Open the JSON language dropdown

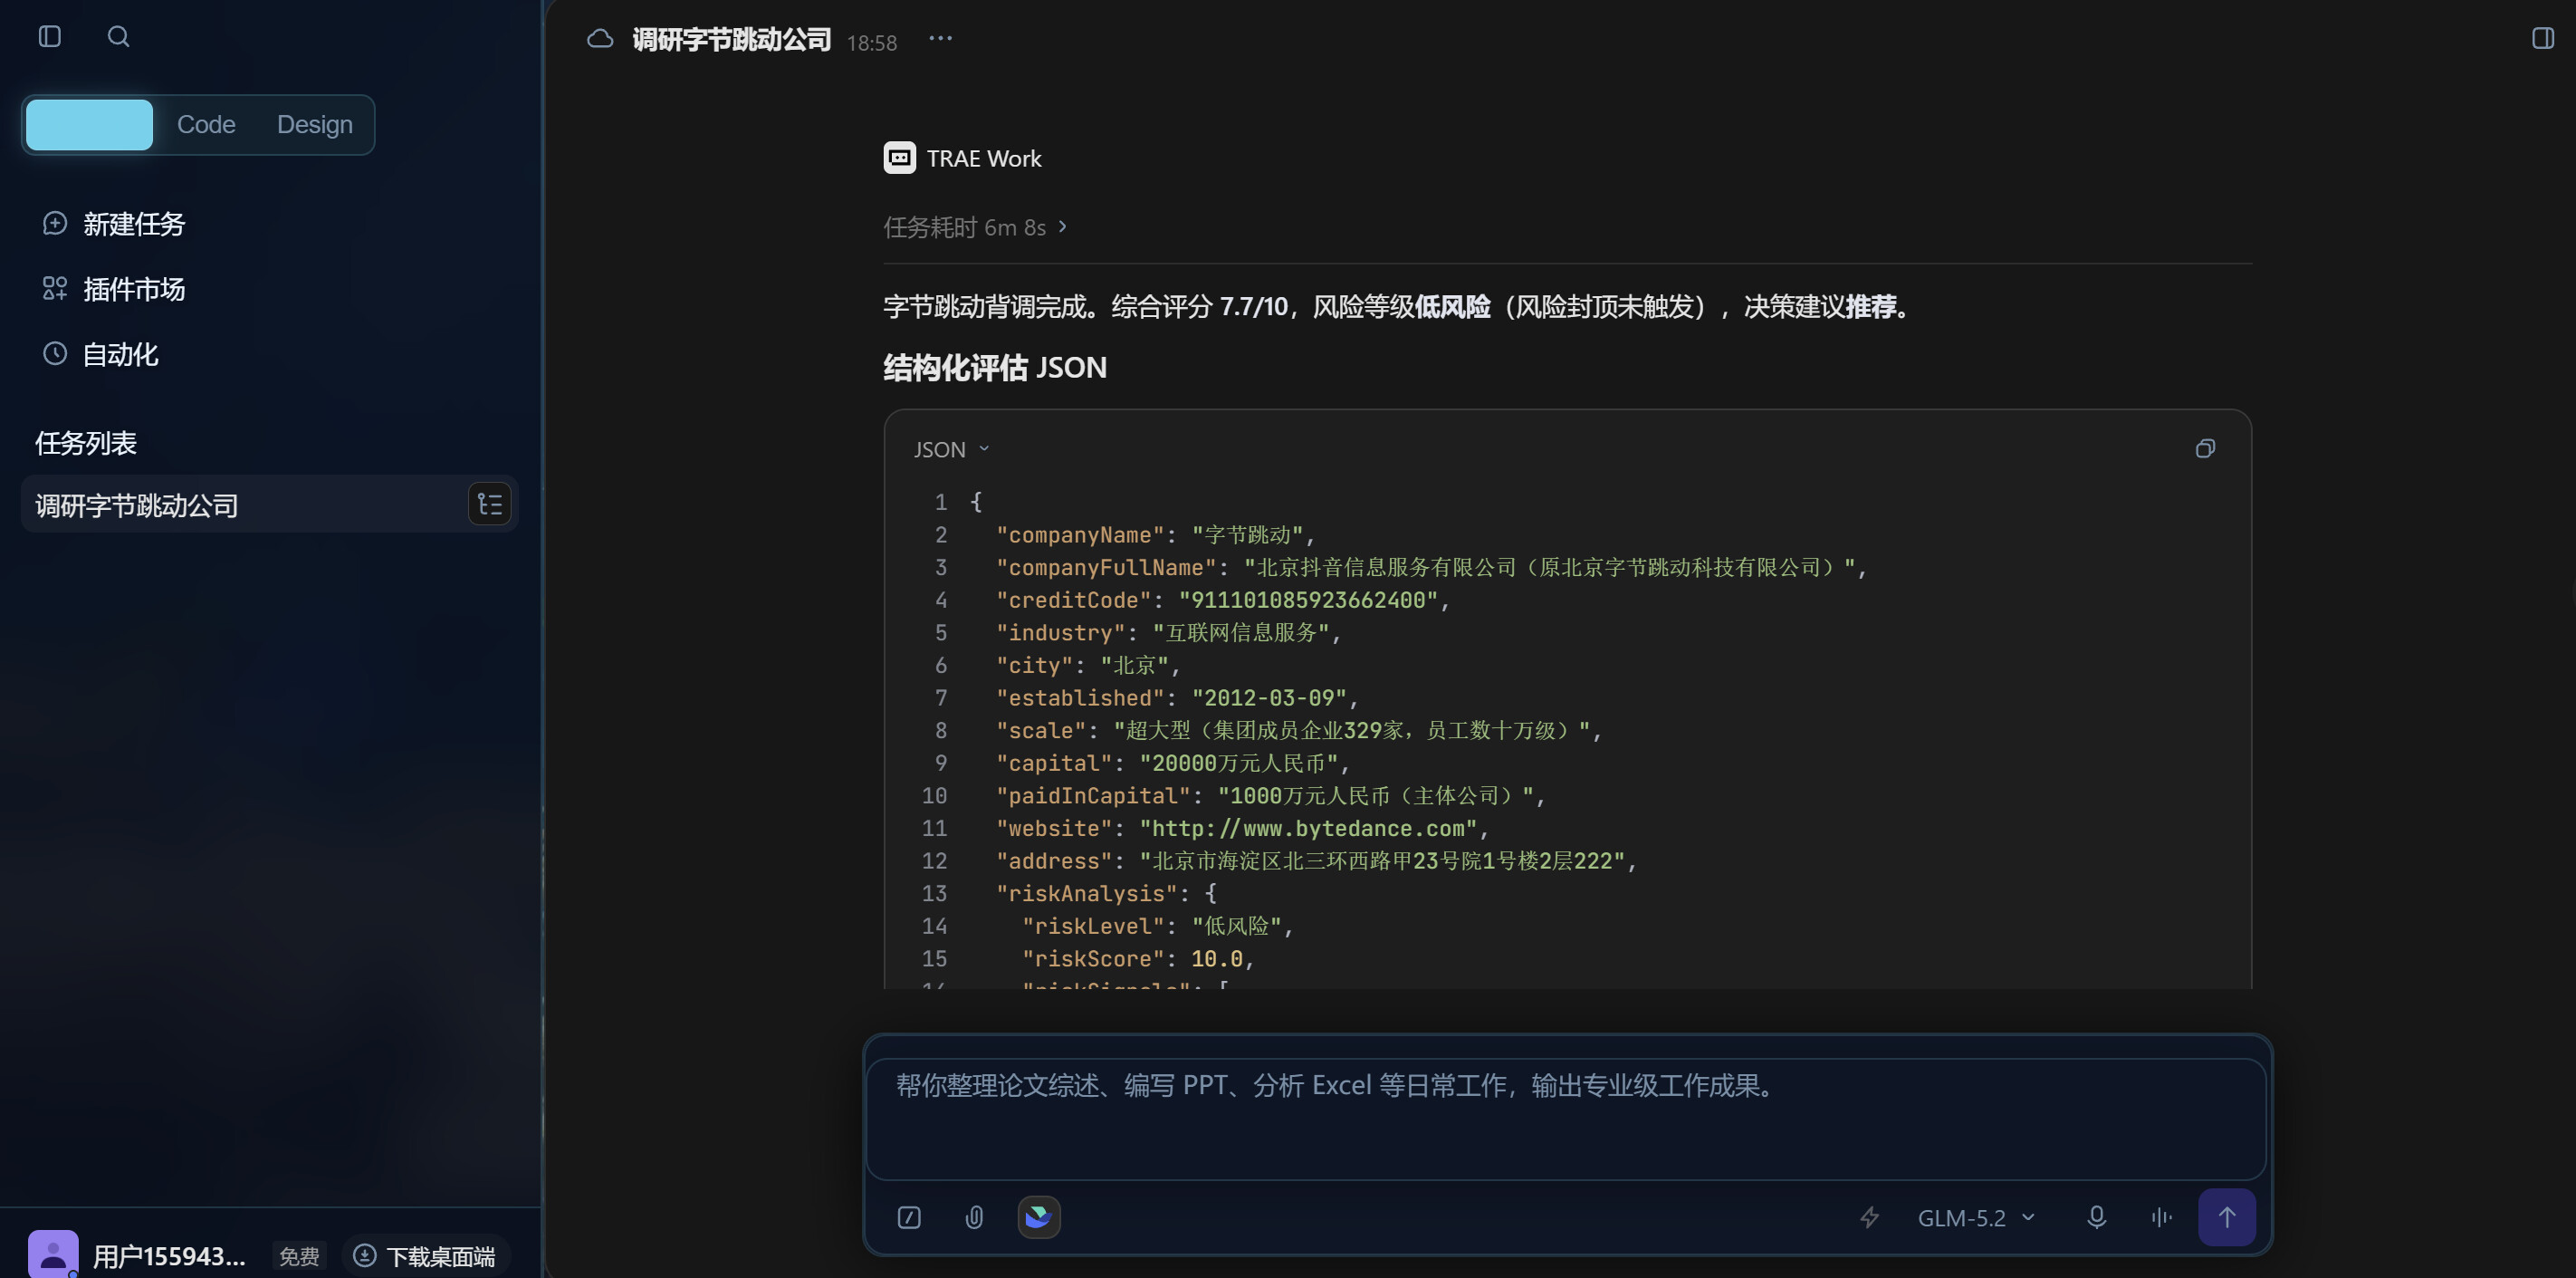pyautogui.click(x=951, y=450)
